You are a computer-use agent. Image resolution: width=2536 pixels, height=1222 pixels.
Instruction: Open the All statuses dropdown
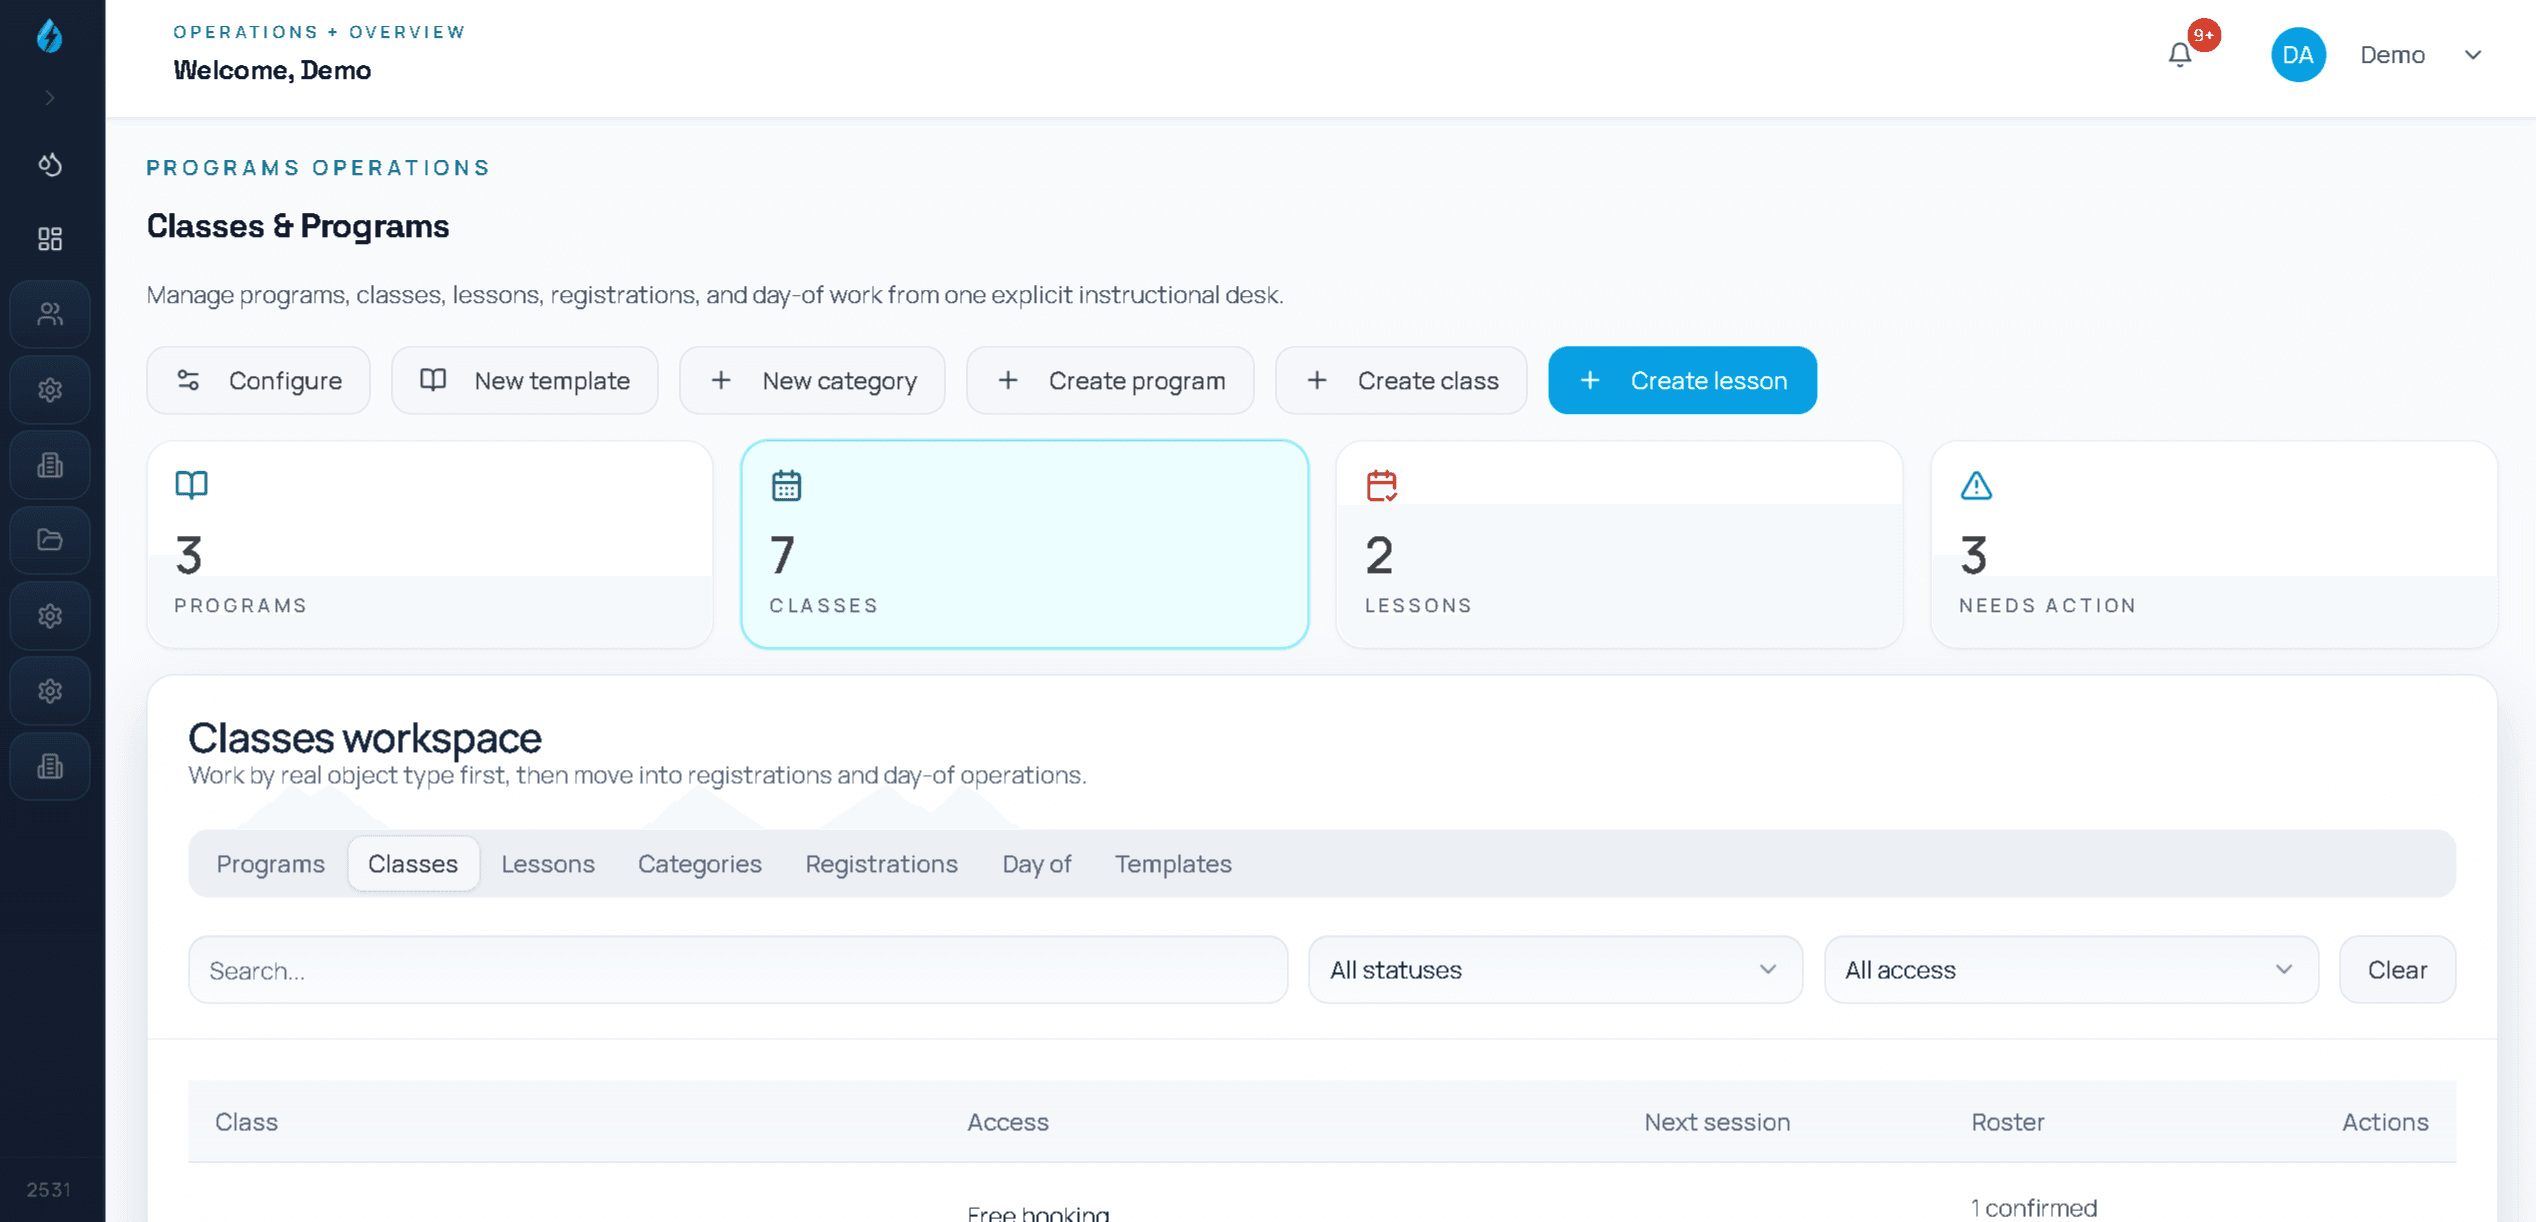[x=1554, y=970]
